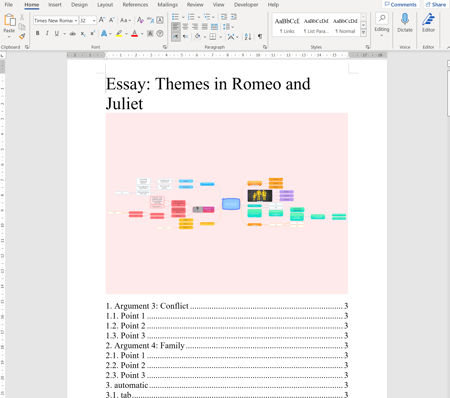Viewport: 450px width, 398px height.
Task: Click the Character Border icon
Action: 160,20
